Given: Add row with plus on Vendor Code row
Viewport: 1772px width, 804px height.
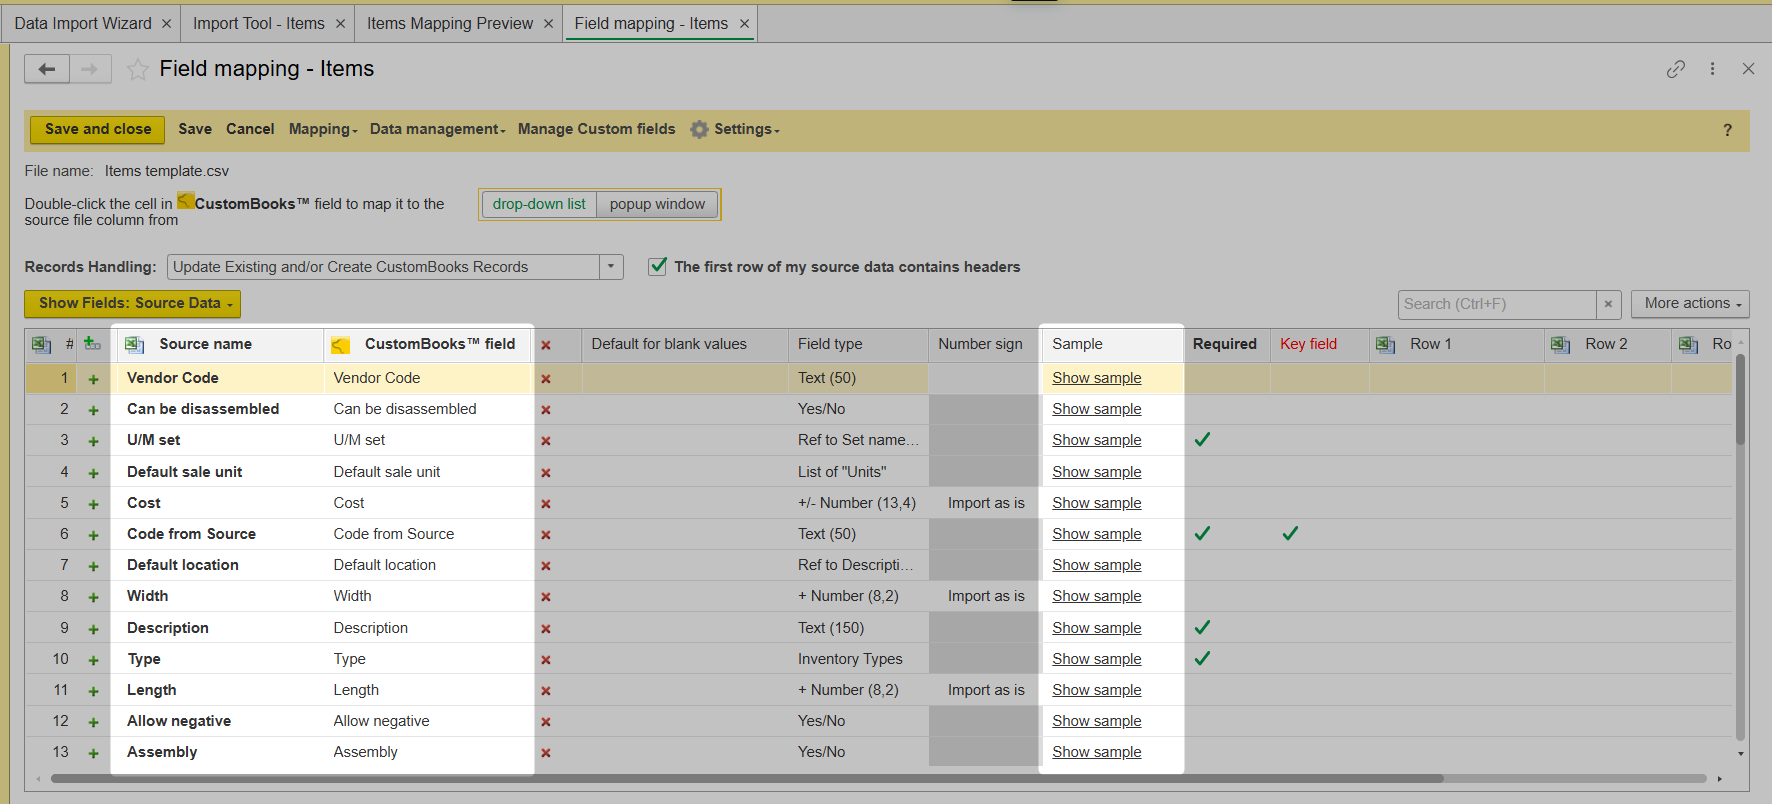Looking at the screenshot, I should pyautogui.click(x=93, y=379).
